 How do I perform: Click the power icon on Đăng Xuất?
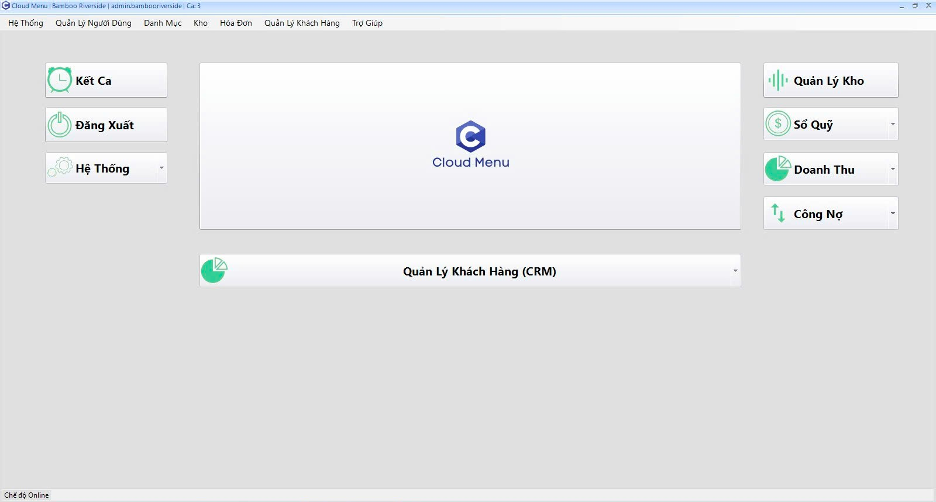pyautogui.click(x=60, y=125)
